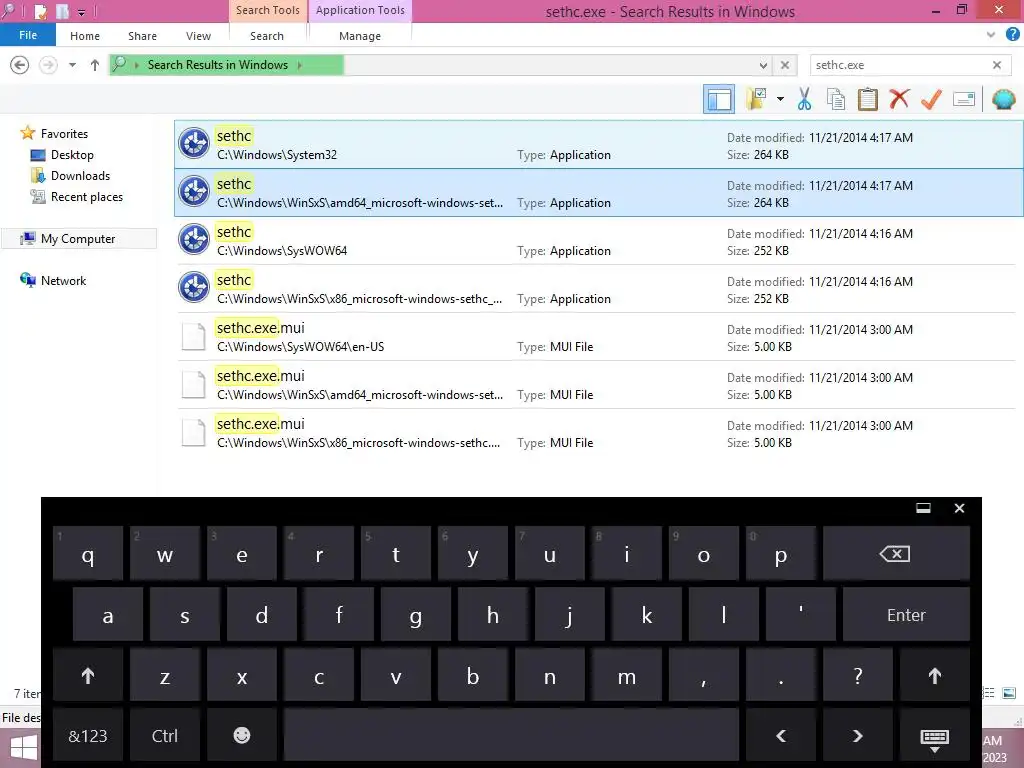Open the recent locations dropdown arrow
Image resolution: width=1024 pixels, height=768 pixels.
[72, 65]
